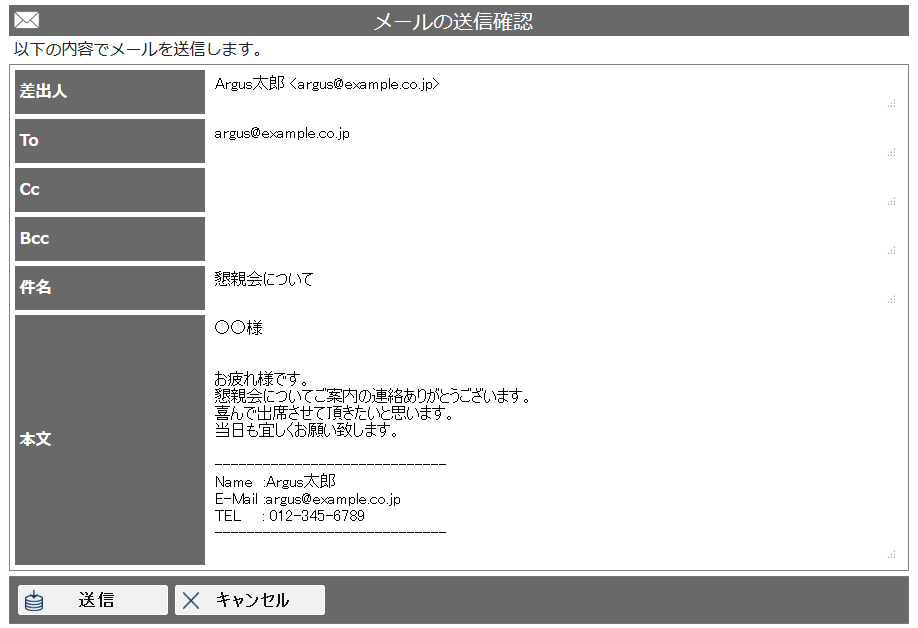Click the resize grip of the 件名 field

click(893, 297)
